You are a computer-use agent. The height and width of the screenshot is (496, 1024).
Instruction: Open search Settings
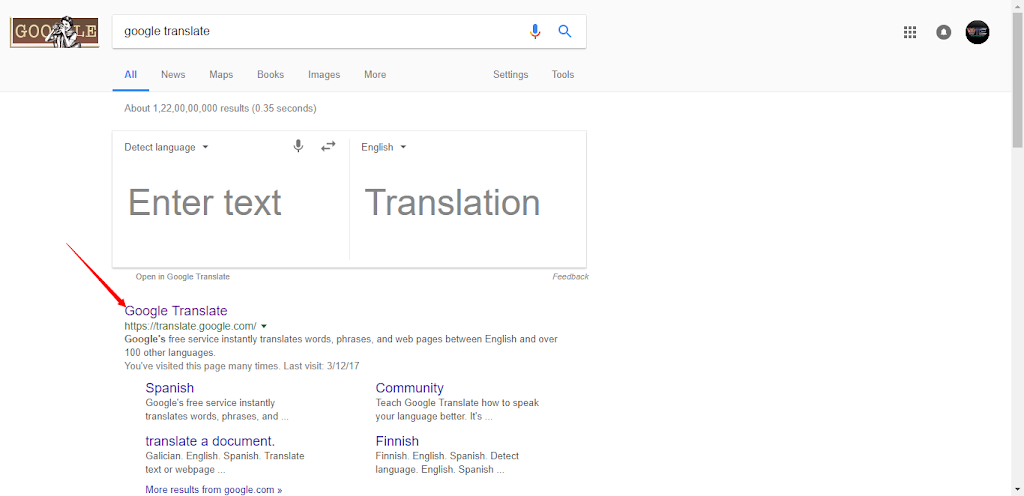point(510,75)
